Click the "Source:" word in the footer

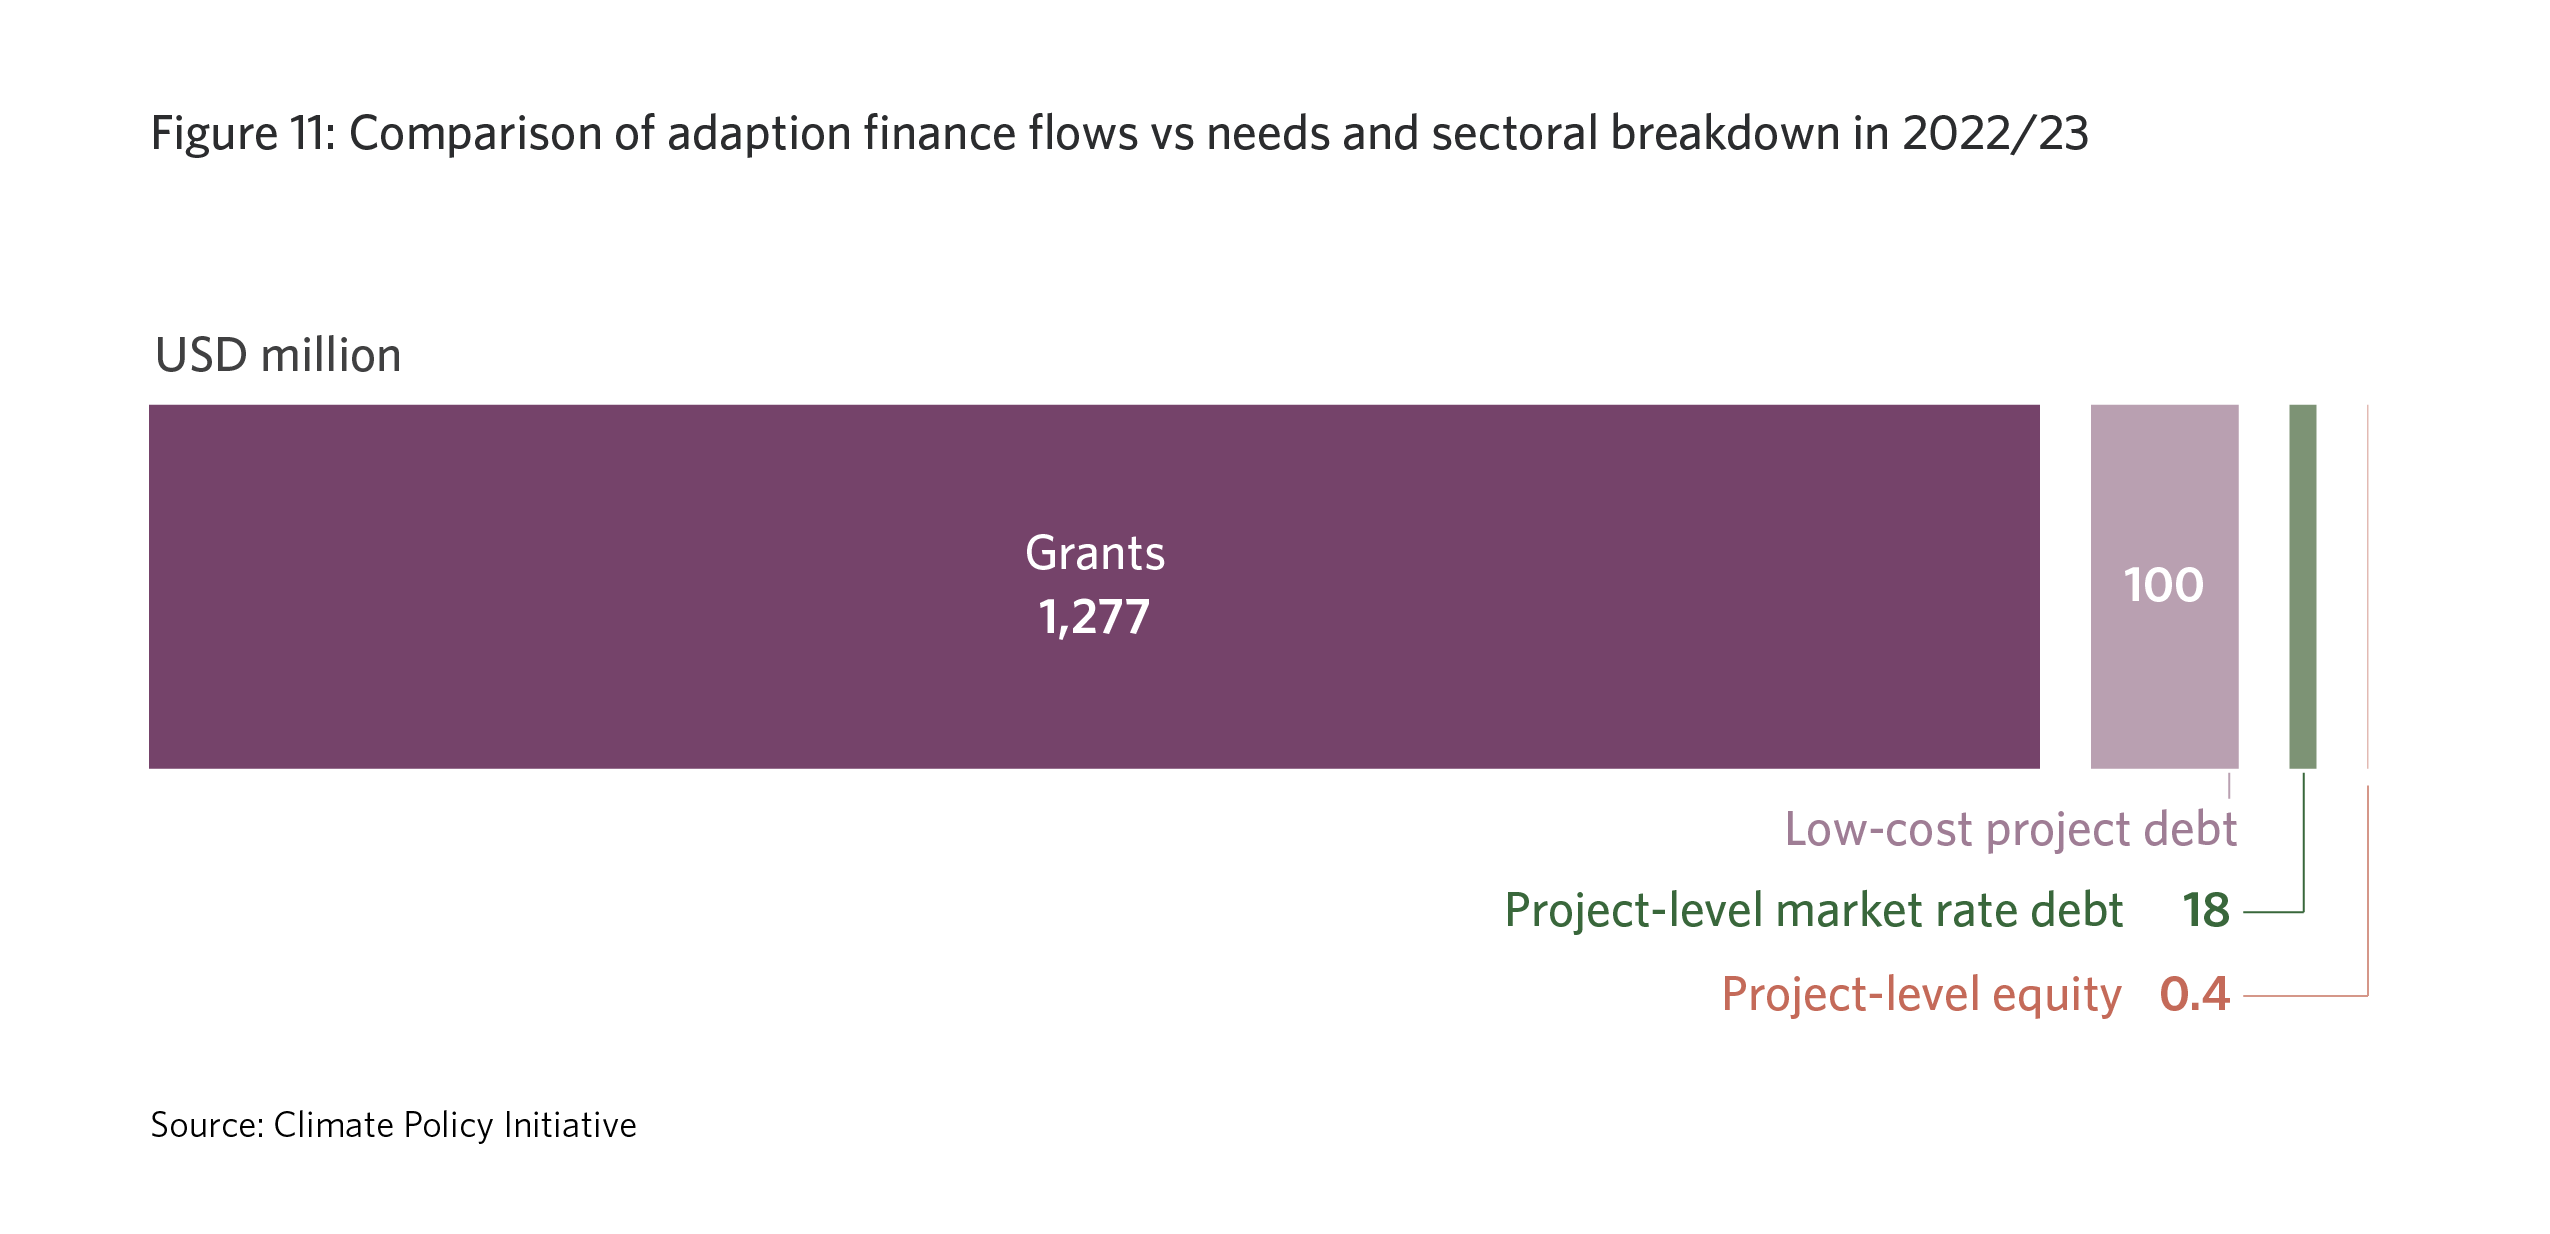(207, 1125)
